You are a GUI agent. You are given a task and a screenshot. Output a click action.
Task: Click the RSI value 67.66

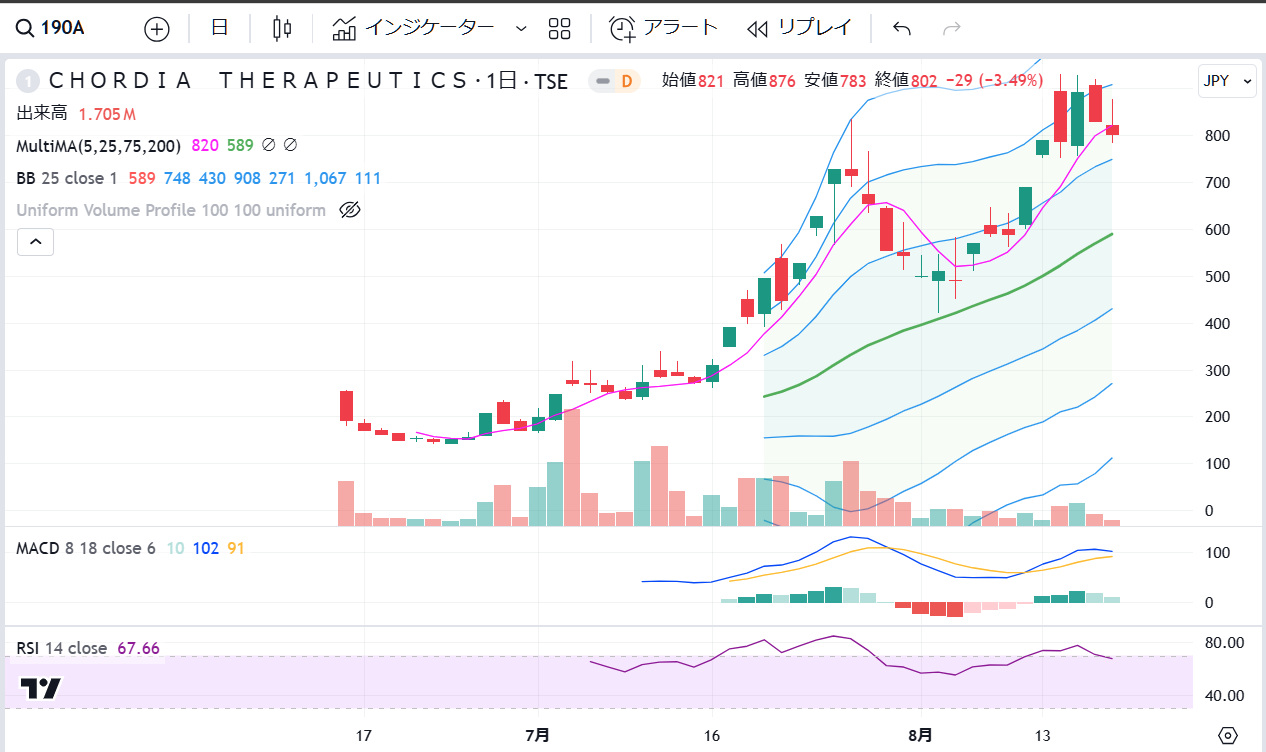click(x=138, y=648)
